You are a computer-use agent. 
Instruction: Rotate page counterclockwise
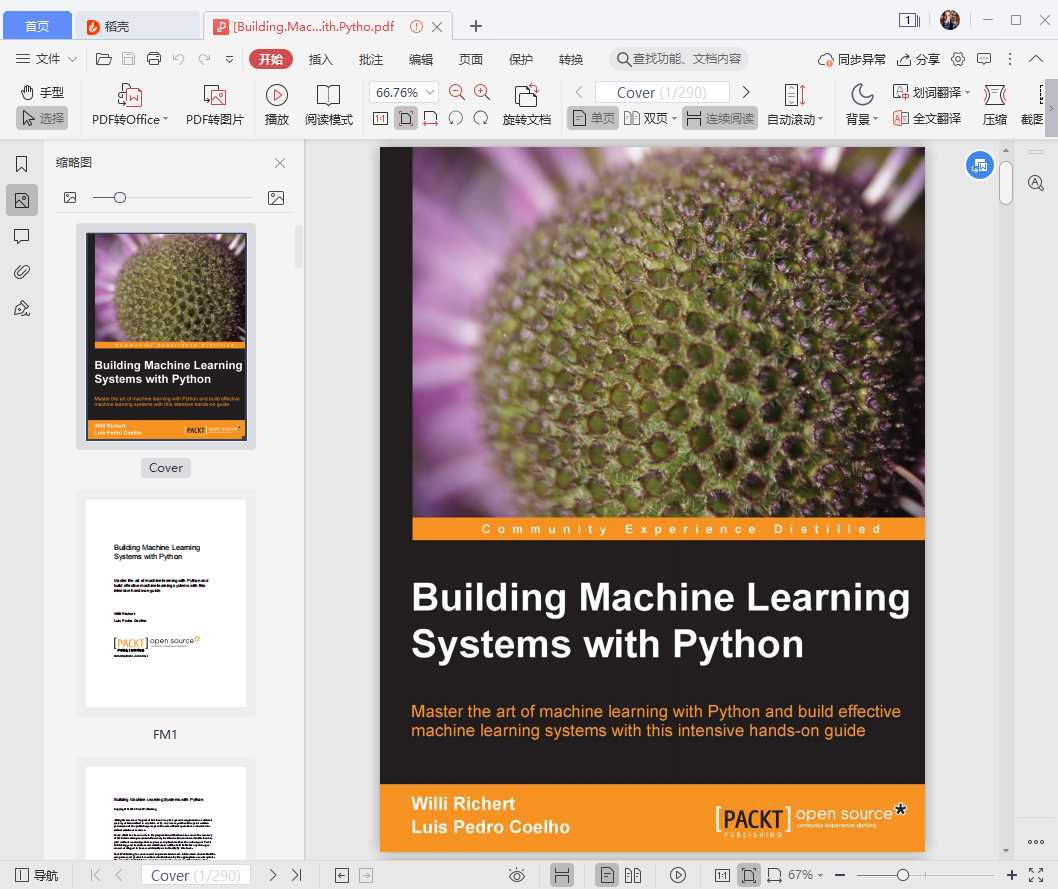coord(456,119)
